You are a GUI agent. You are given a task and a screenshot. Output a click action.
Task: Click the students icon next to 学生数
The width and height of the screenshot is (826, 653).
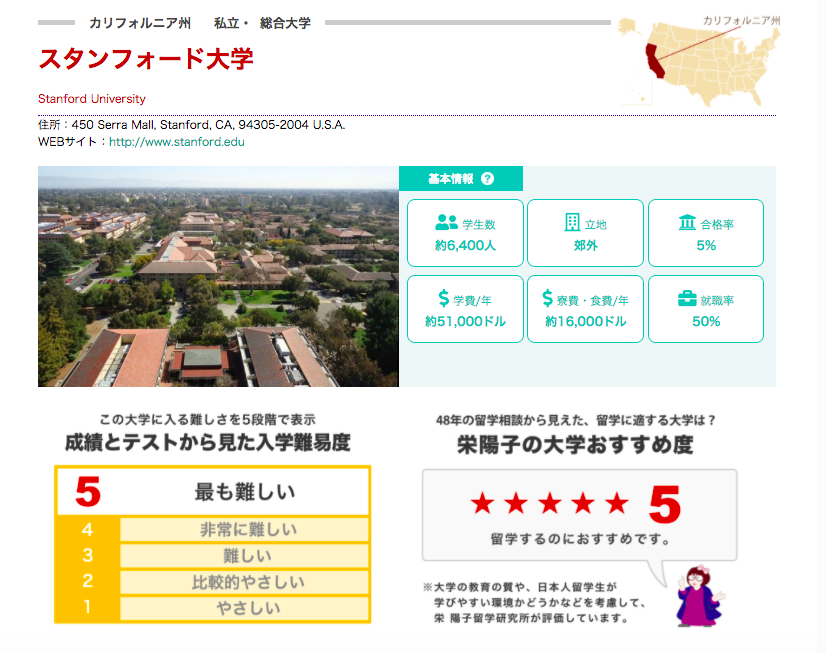click(446, 222)
